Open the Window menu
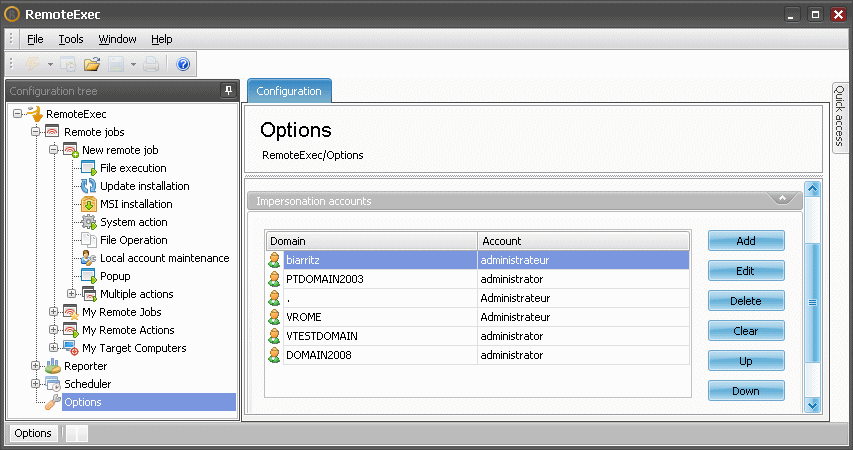Image resolution: width=853 pixels, height=450 pixels. (x=117, y=39)
